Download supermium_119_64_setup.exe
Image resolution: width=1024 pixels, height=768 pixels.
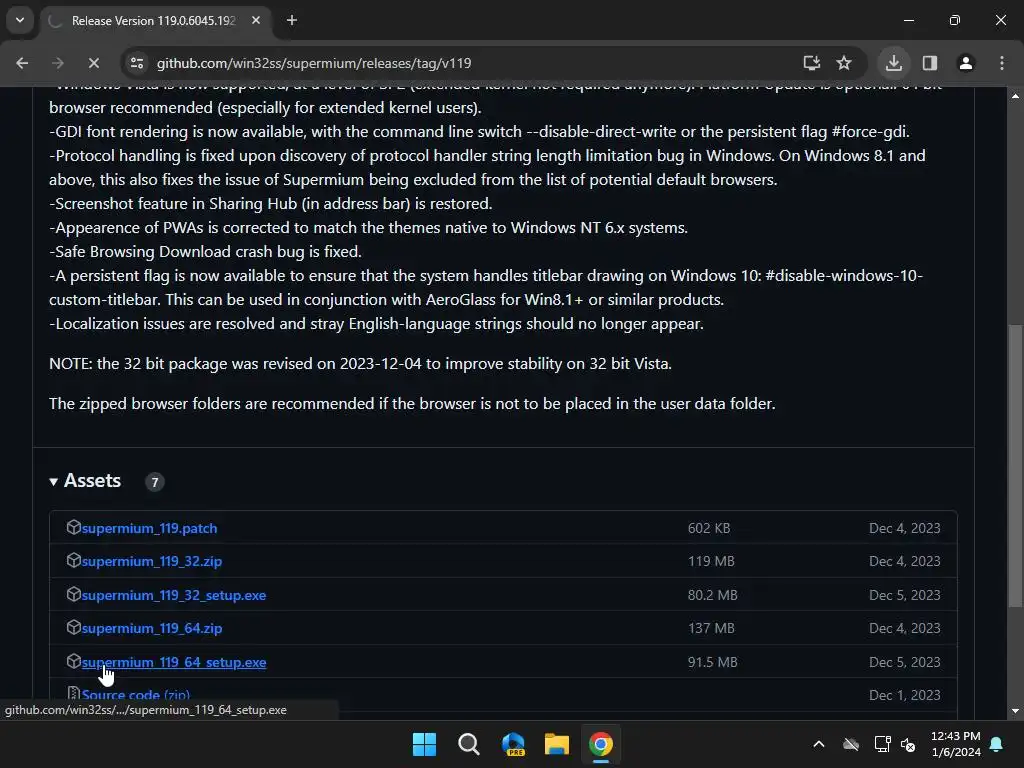(x=174, y=662)
